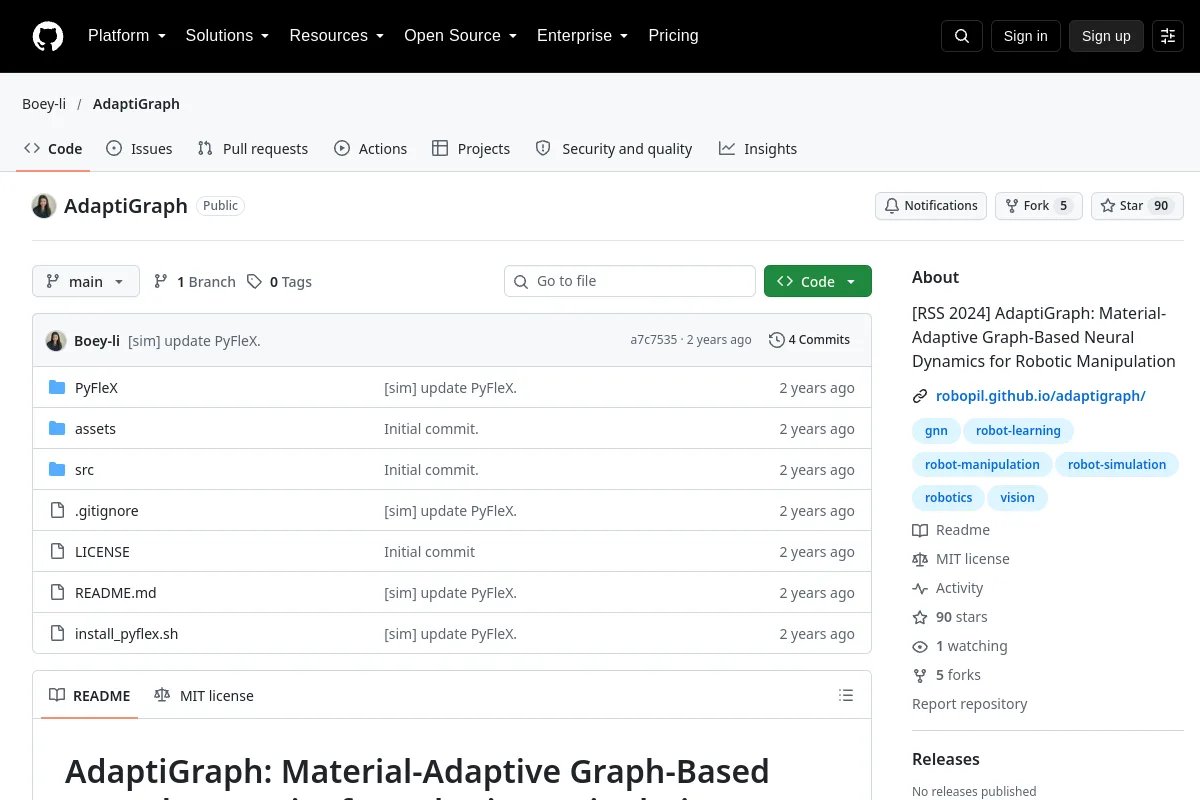Image resolution: width=1200 pixels, height=800 pixels.
Task: Click the link chain icon in About
Action: 920,396
